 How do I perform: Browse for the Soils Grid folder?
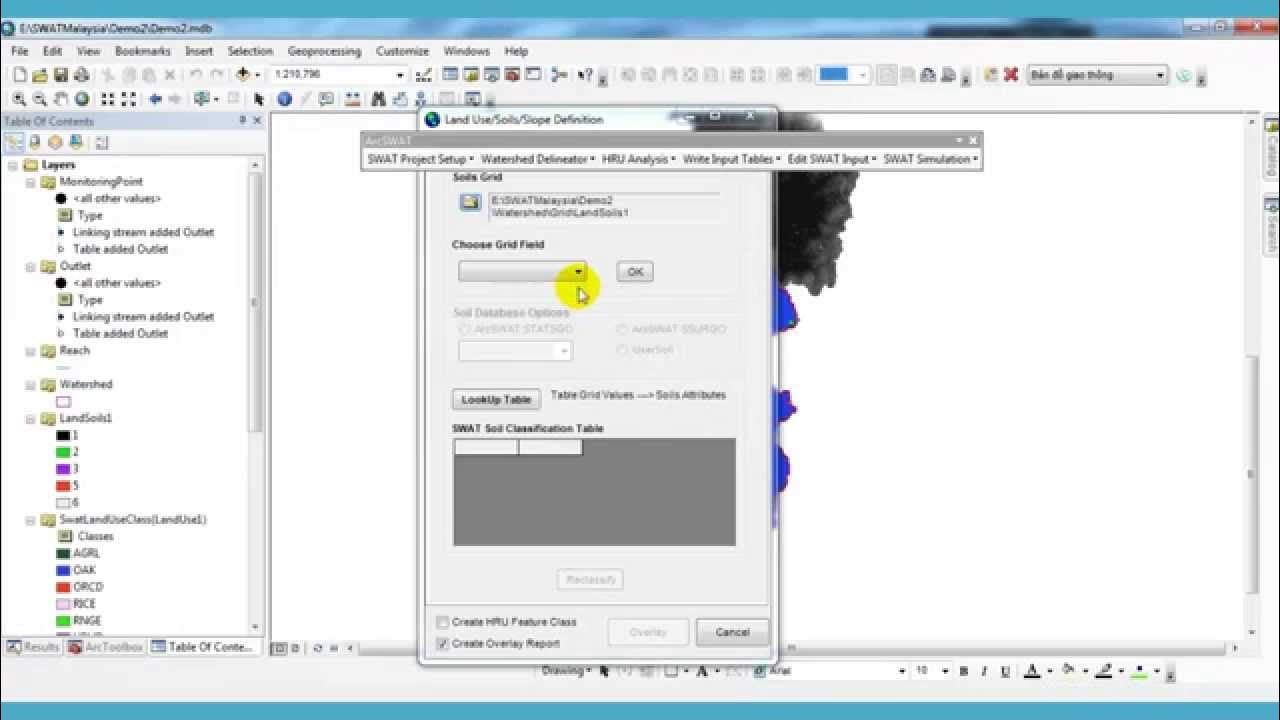[x=470, y=203]
